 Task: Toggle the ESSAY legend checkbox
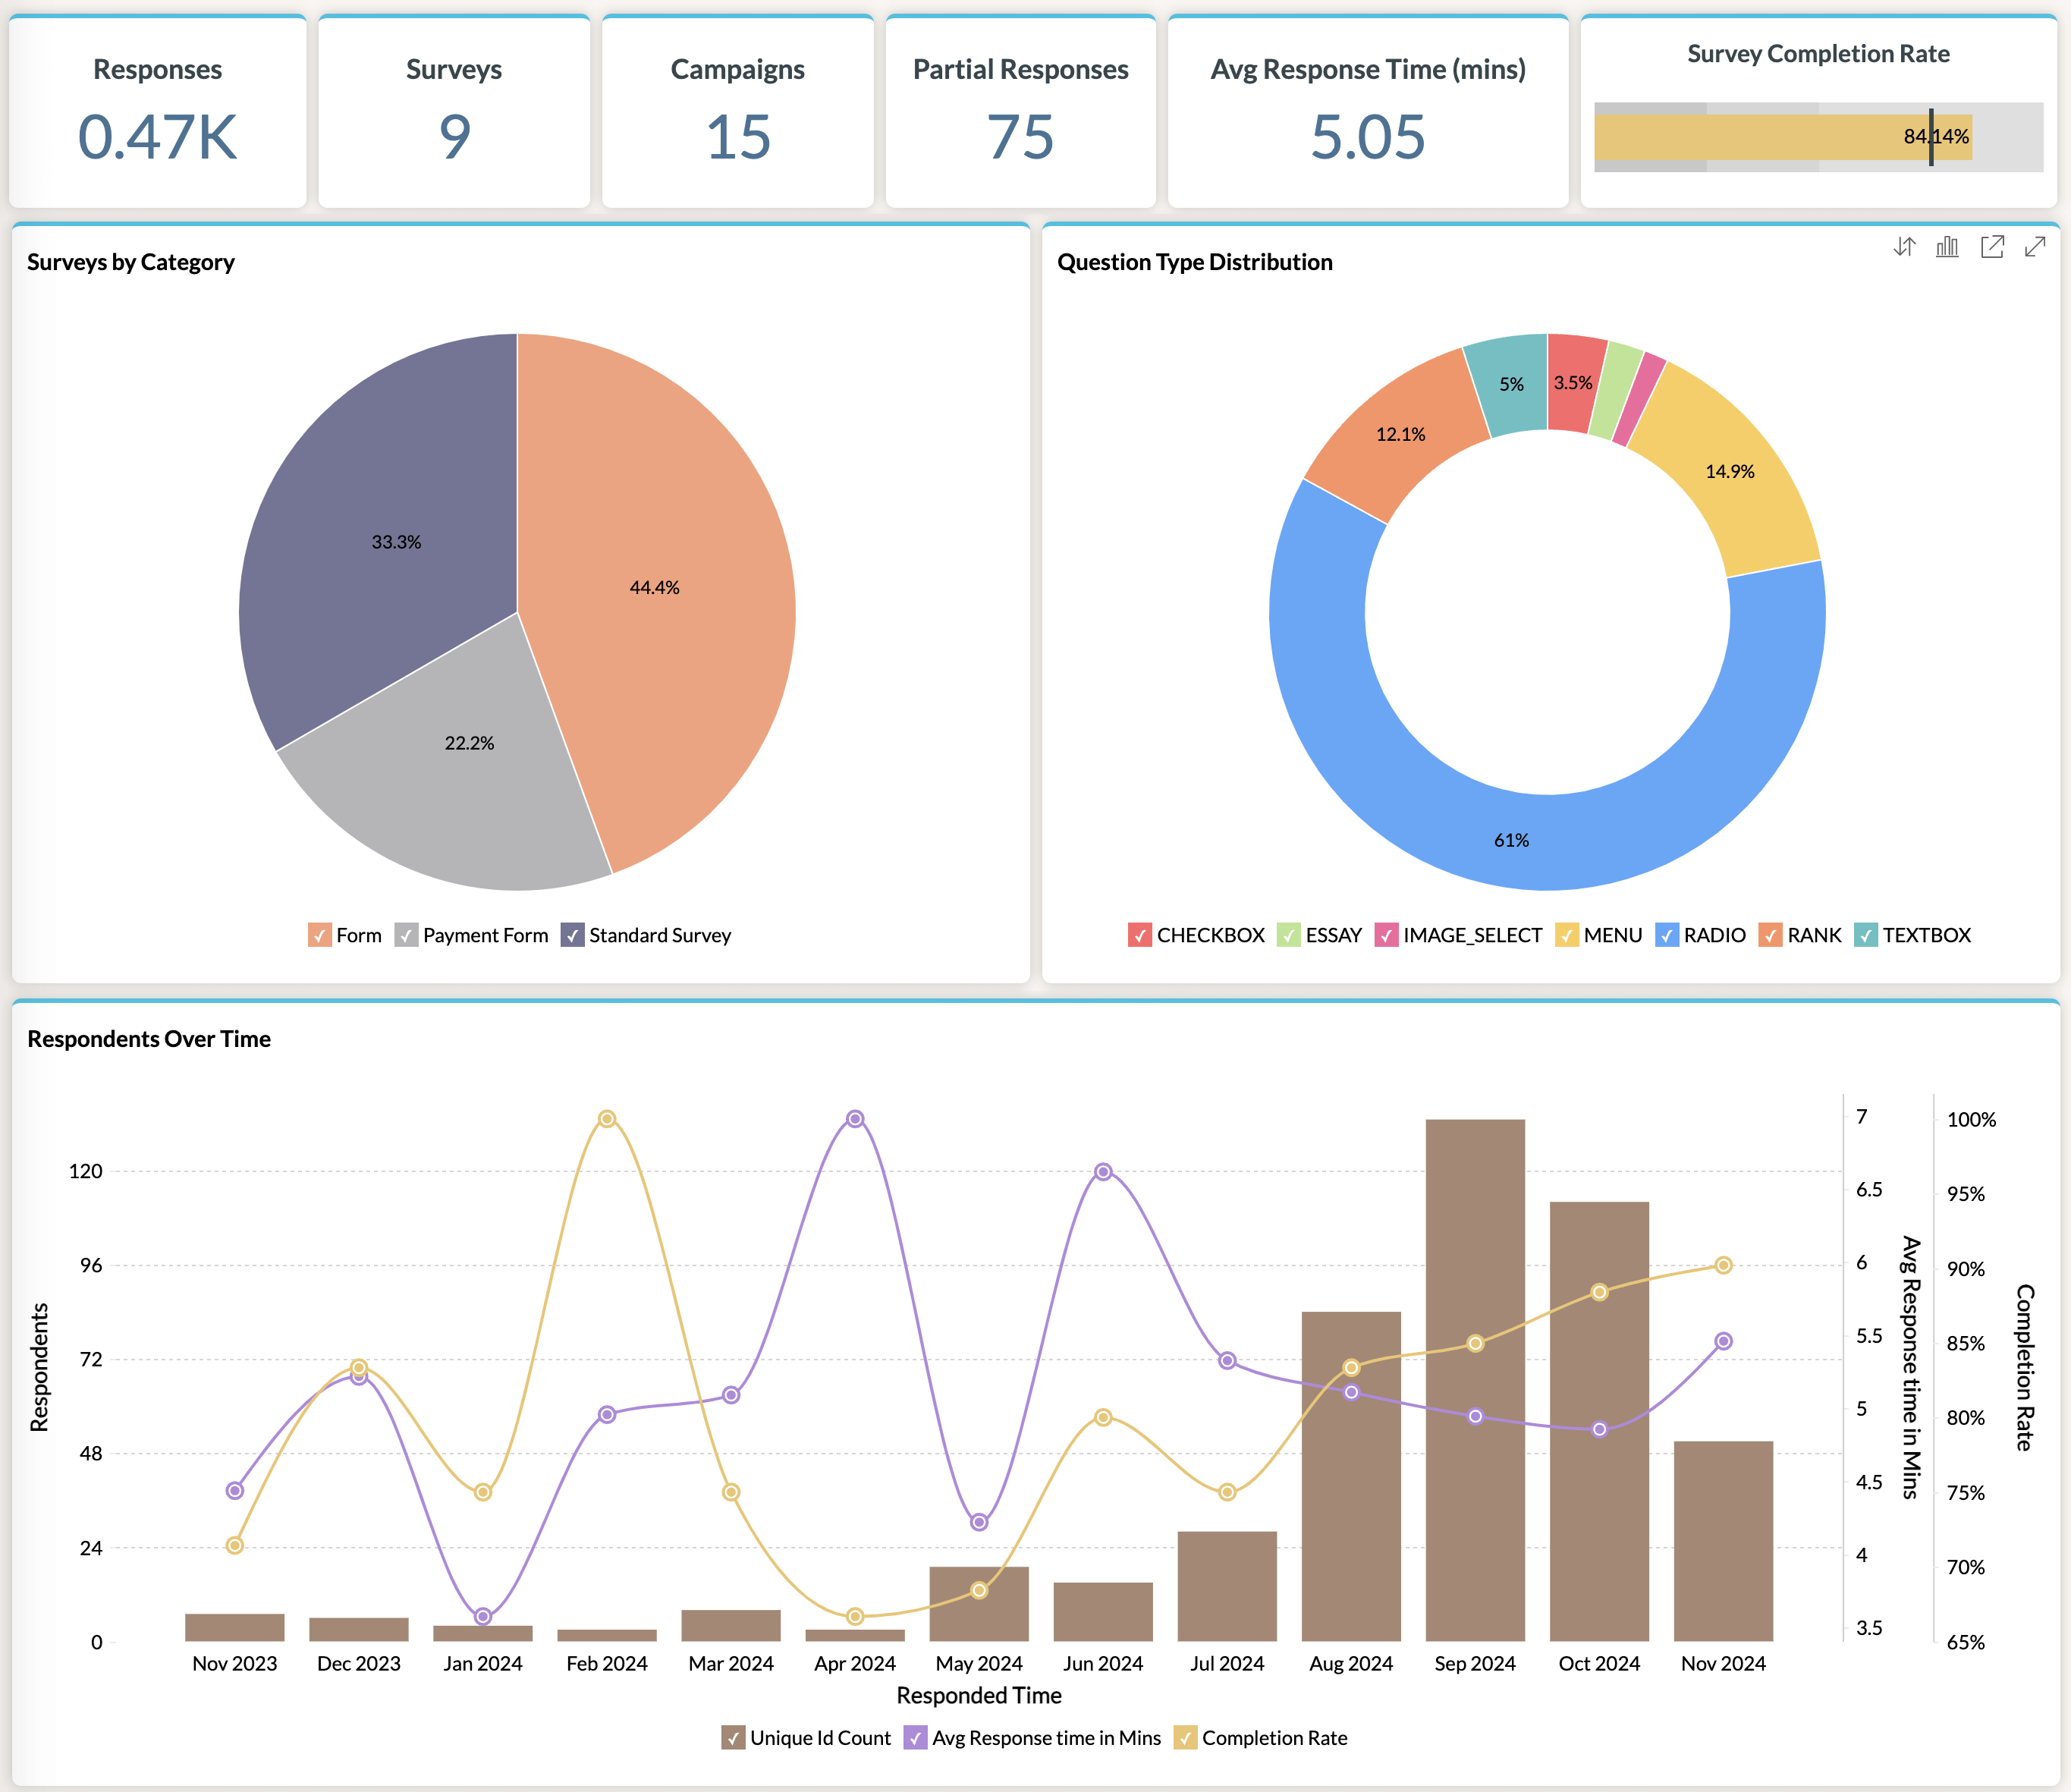pyautogui.click(x=1288, y=935)
